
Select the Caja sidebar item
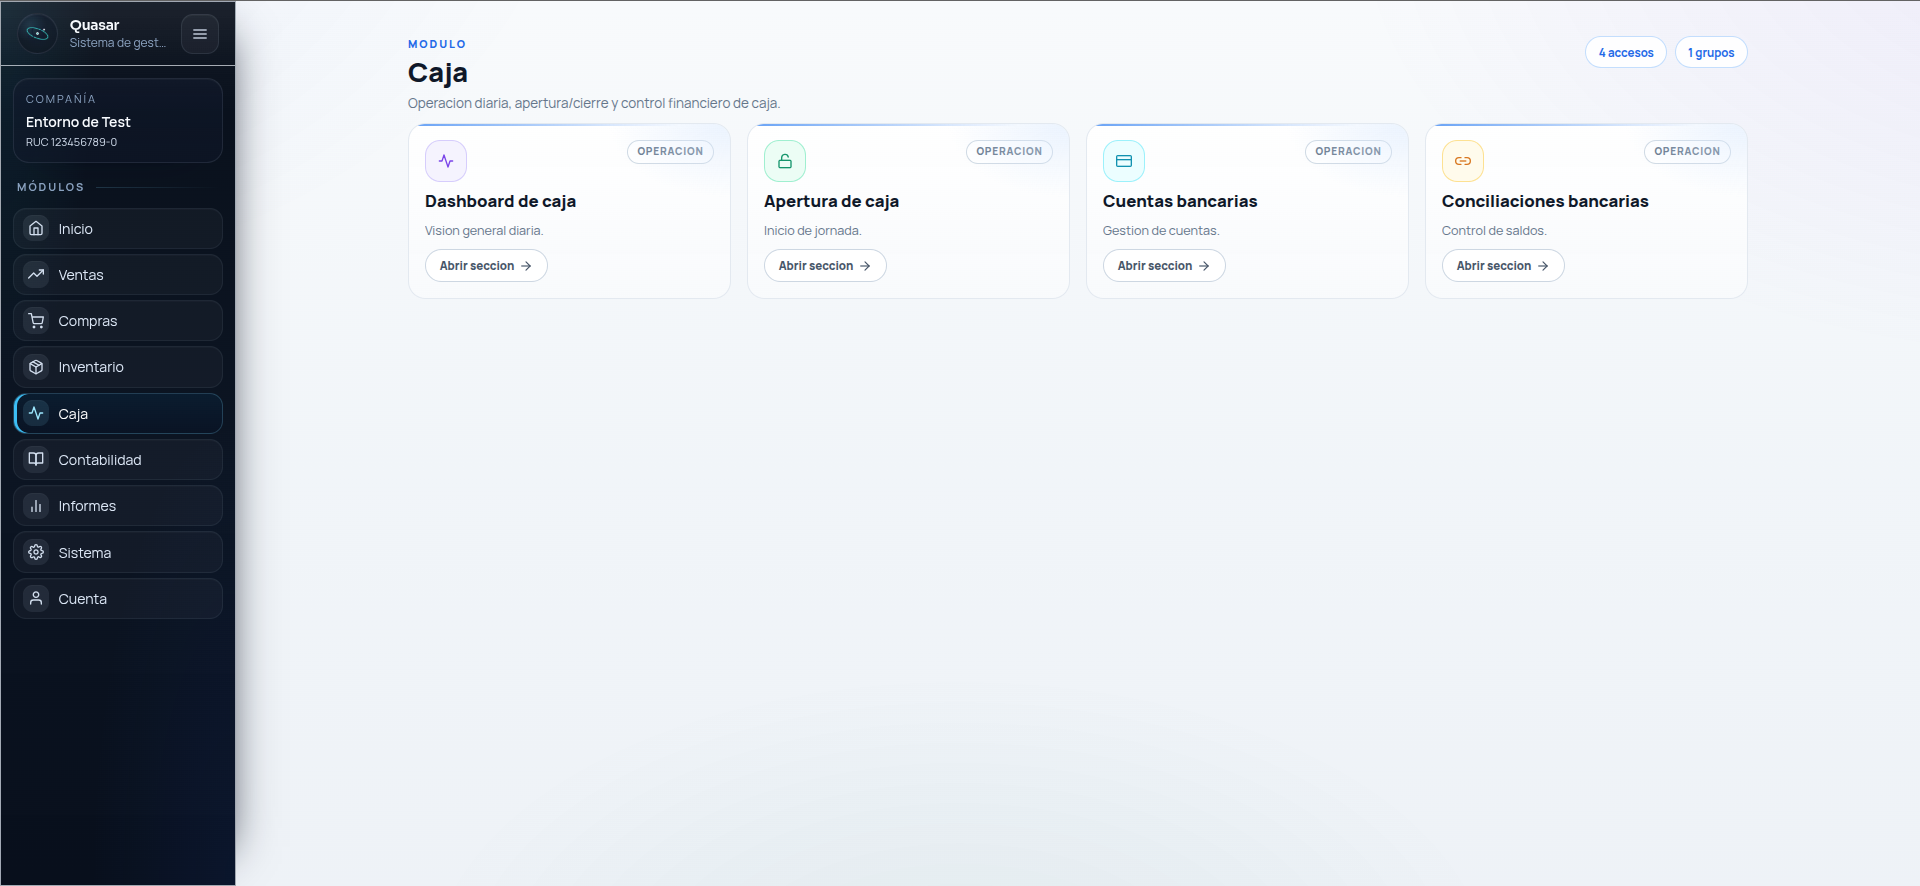coord(118,414)
